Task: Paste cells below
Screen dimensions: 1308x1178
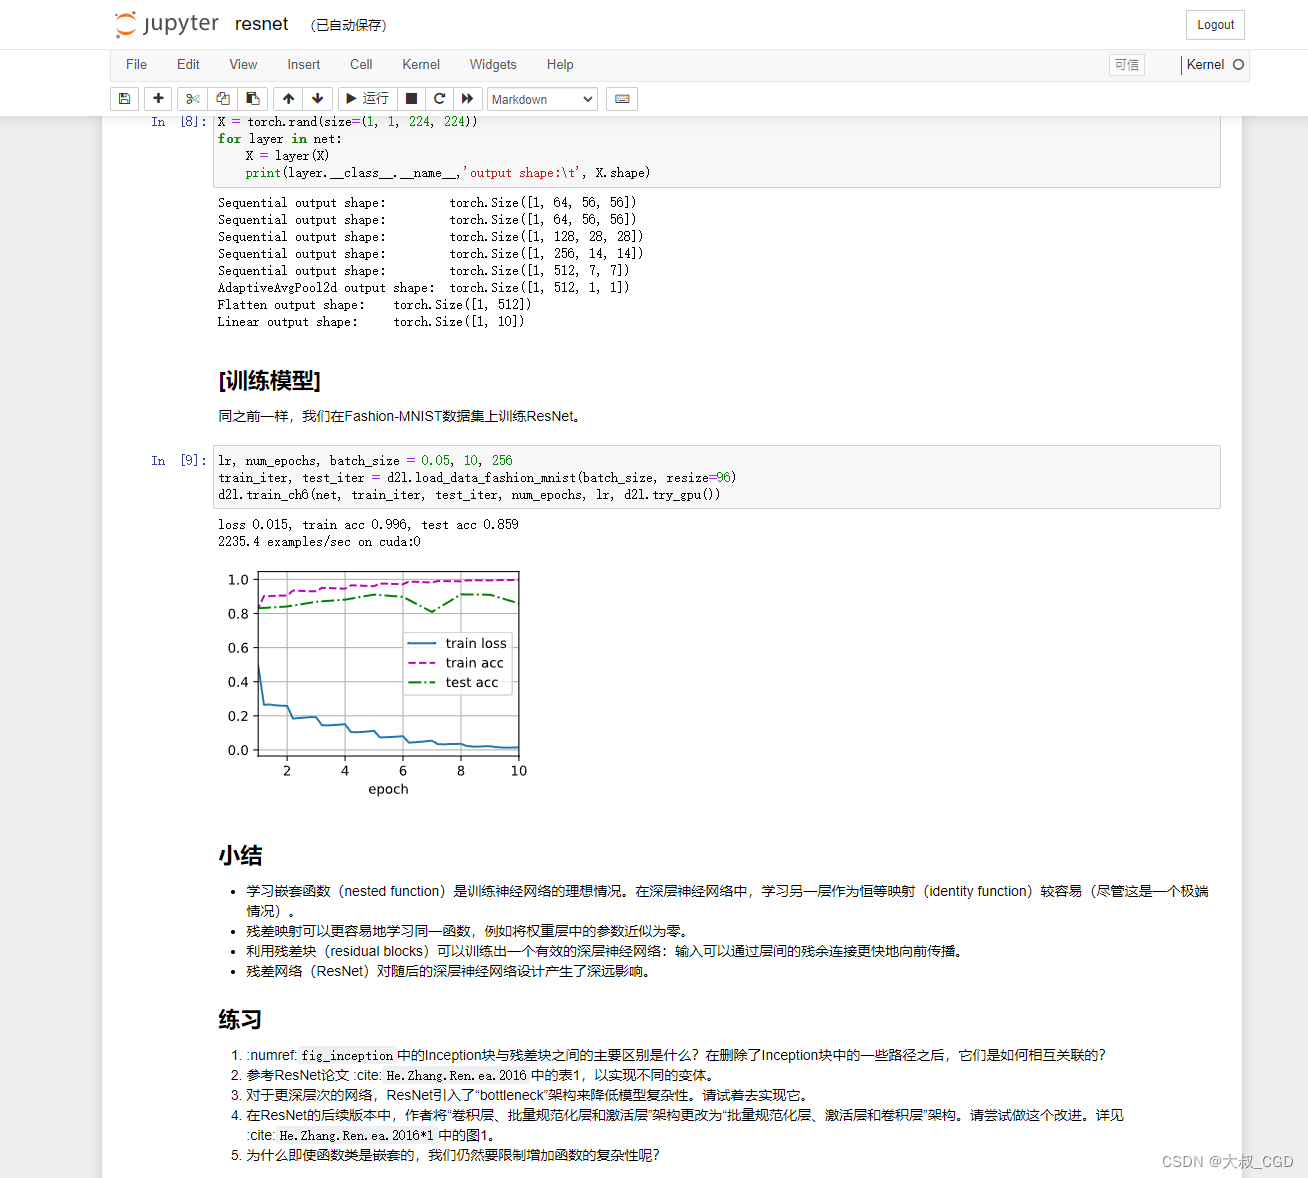Action: [253, 99]
